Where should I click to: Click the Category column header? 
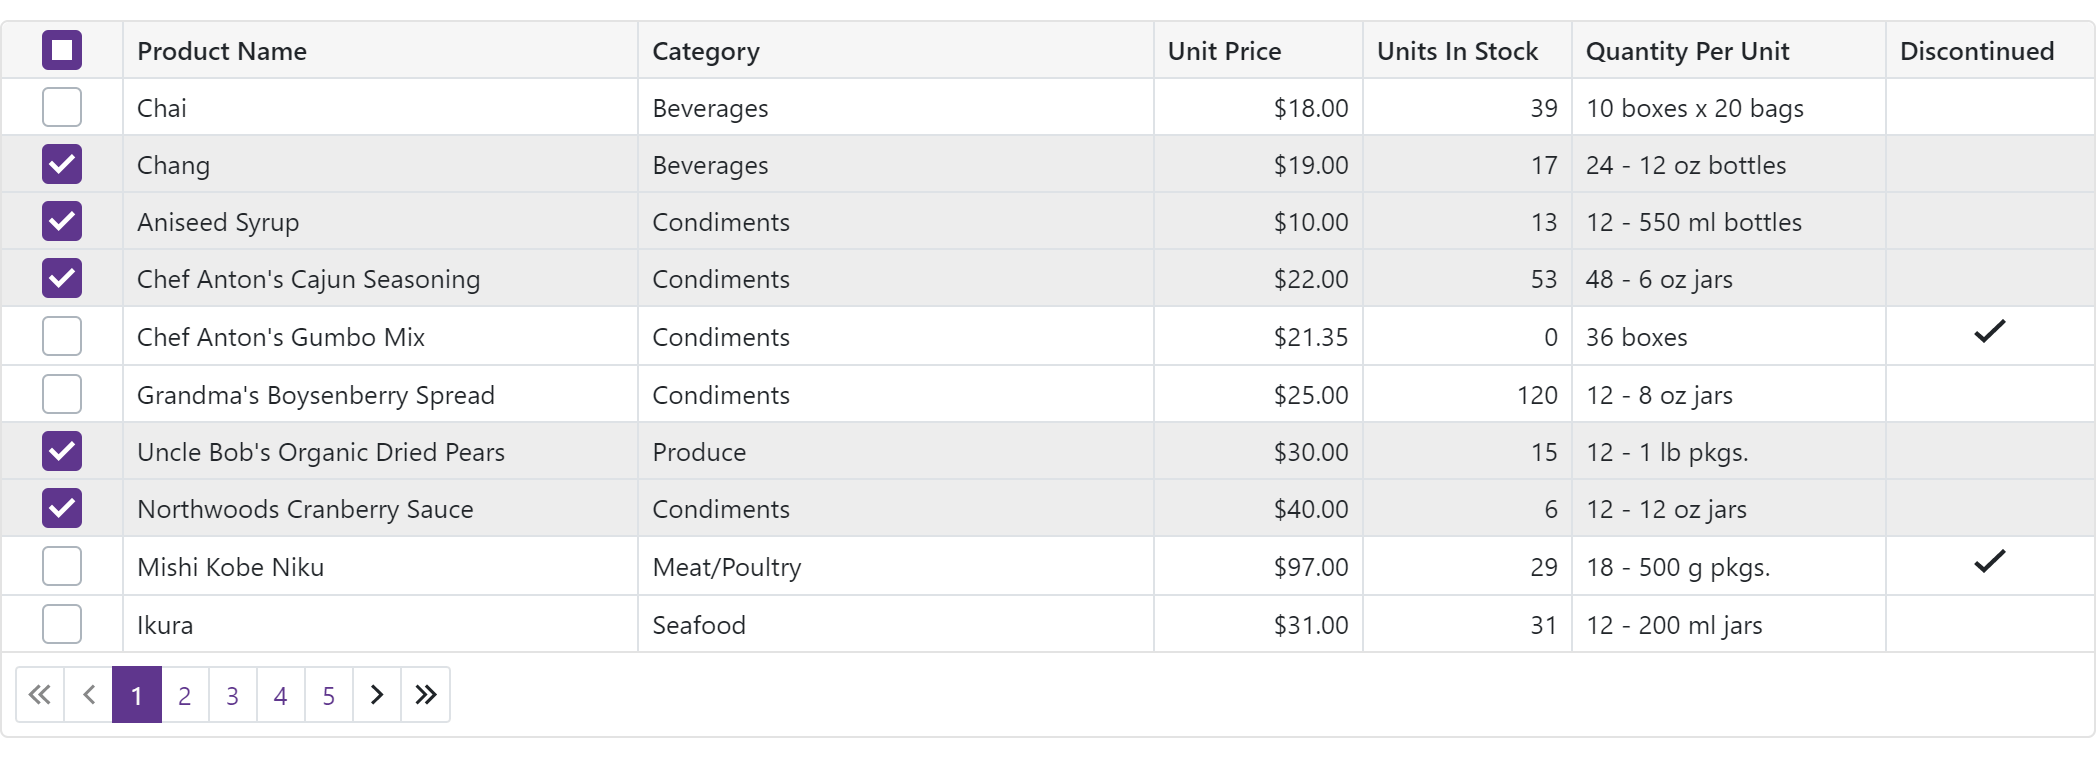(x=706, y=51)
